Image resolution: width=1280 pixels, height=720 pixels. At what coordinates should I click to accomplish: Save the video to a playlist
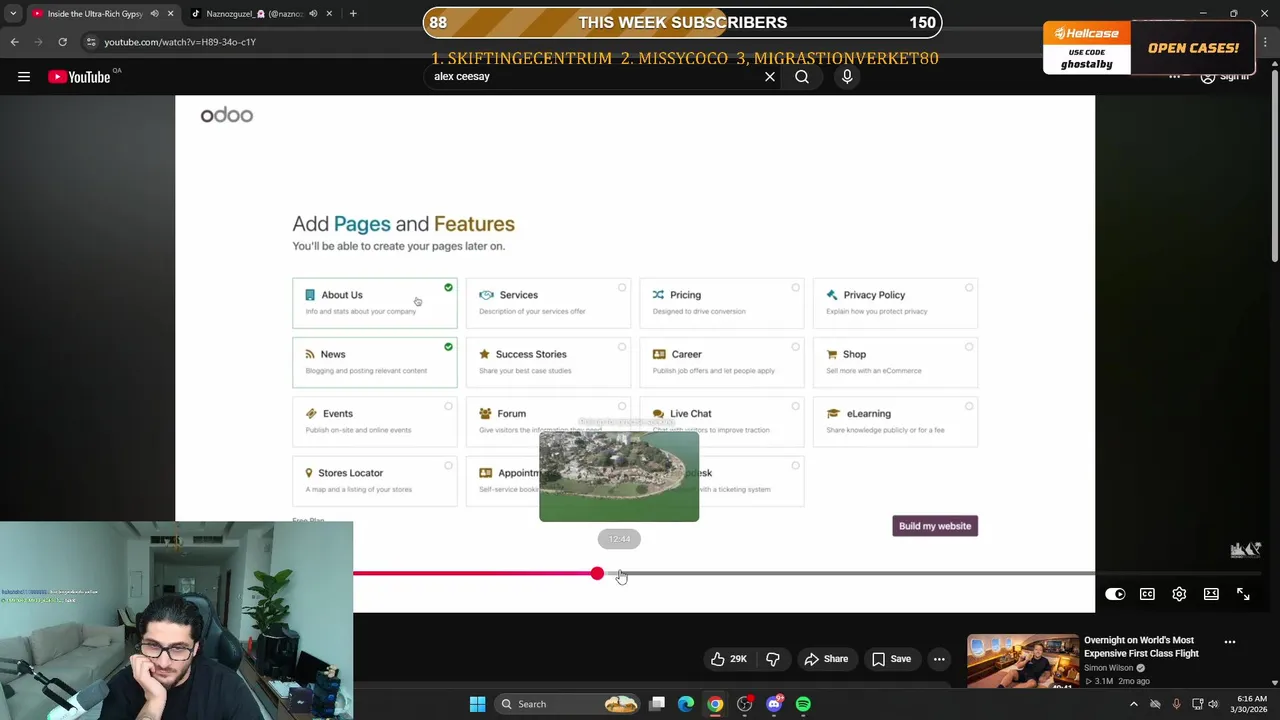pos(891,659)
